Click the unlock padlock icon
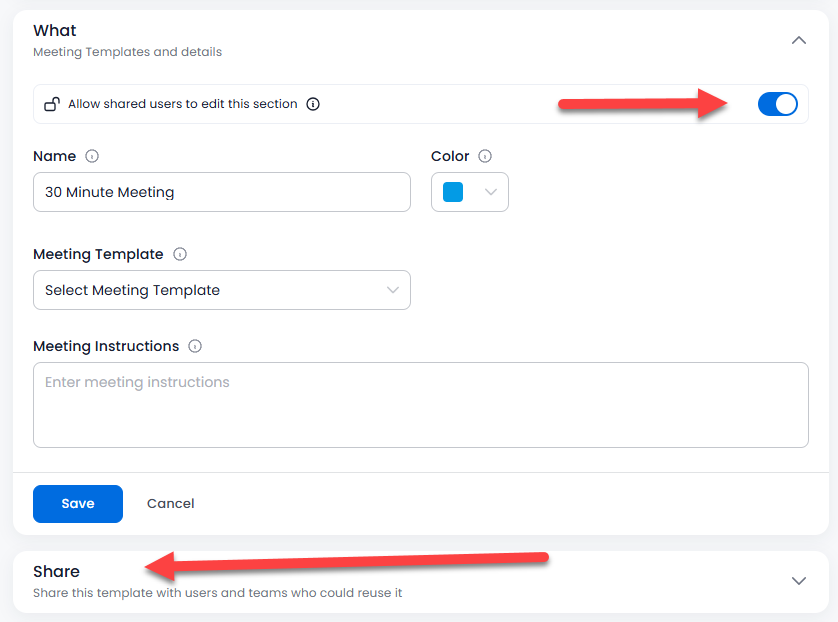This screenshot has width=838, height=622. coord(52,104)
